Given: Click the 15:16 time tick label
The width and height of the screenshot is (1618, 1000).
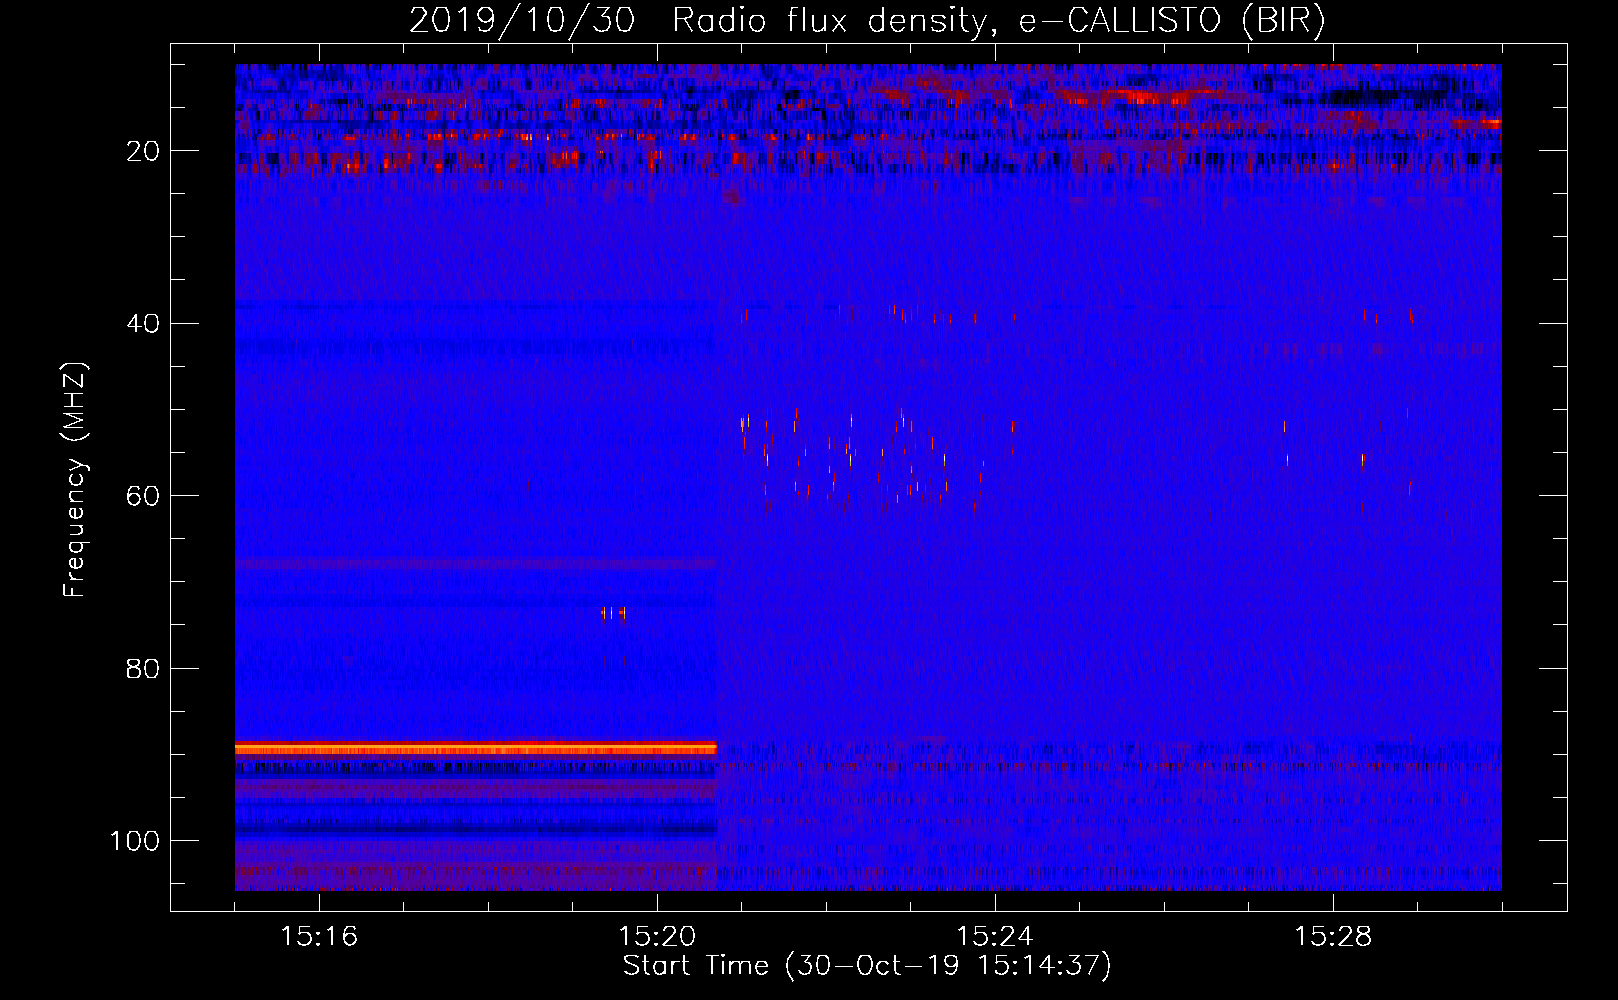Looking at the screenshot, I should (x=319, y=937).
